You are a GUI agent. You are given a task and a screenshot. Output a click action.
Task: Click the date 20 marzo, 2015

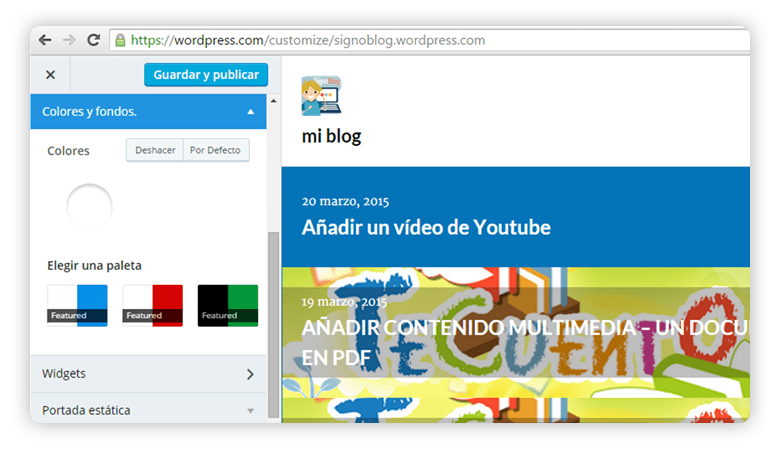pos(345,201)
